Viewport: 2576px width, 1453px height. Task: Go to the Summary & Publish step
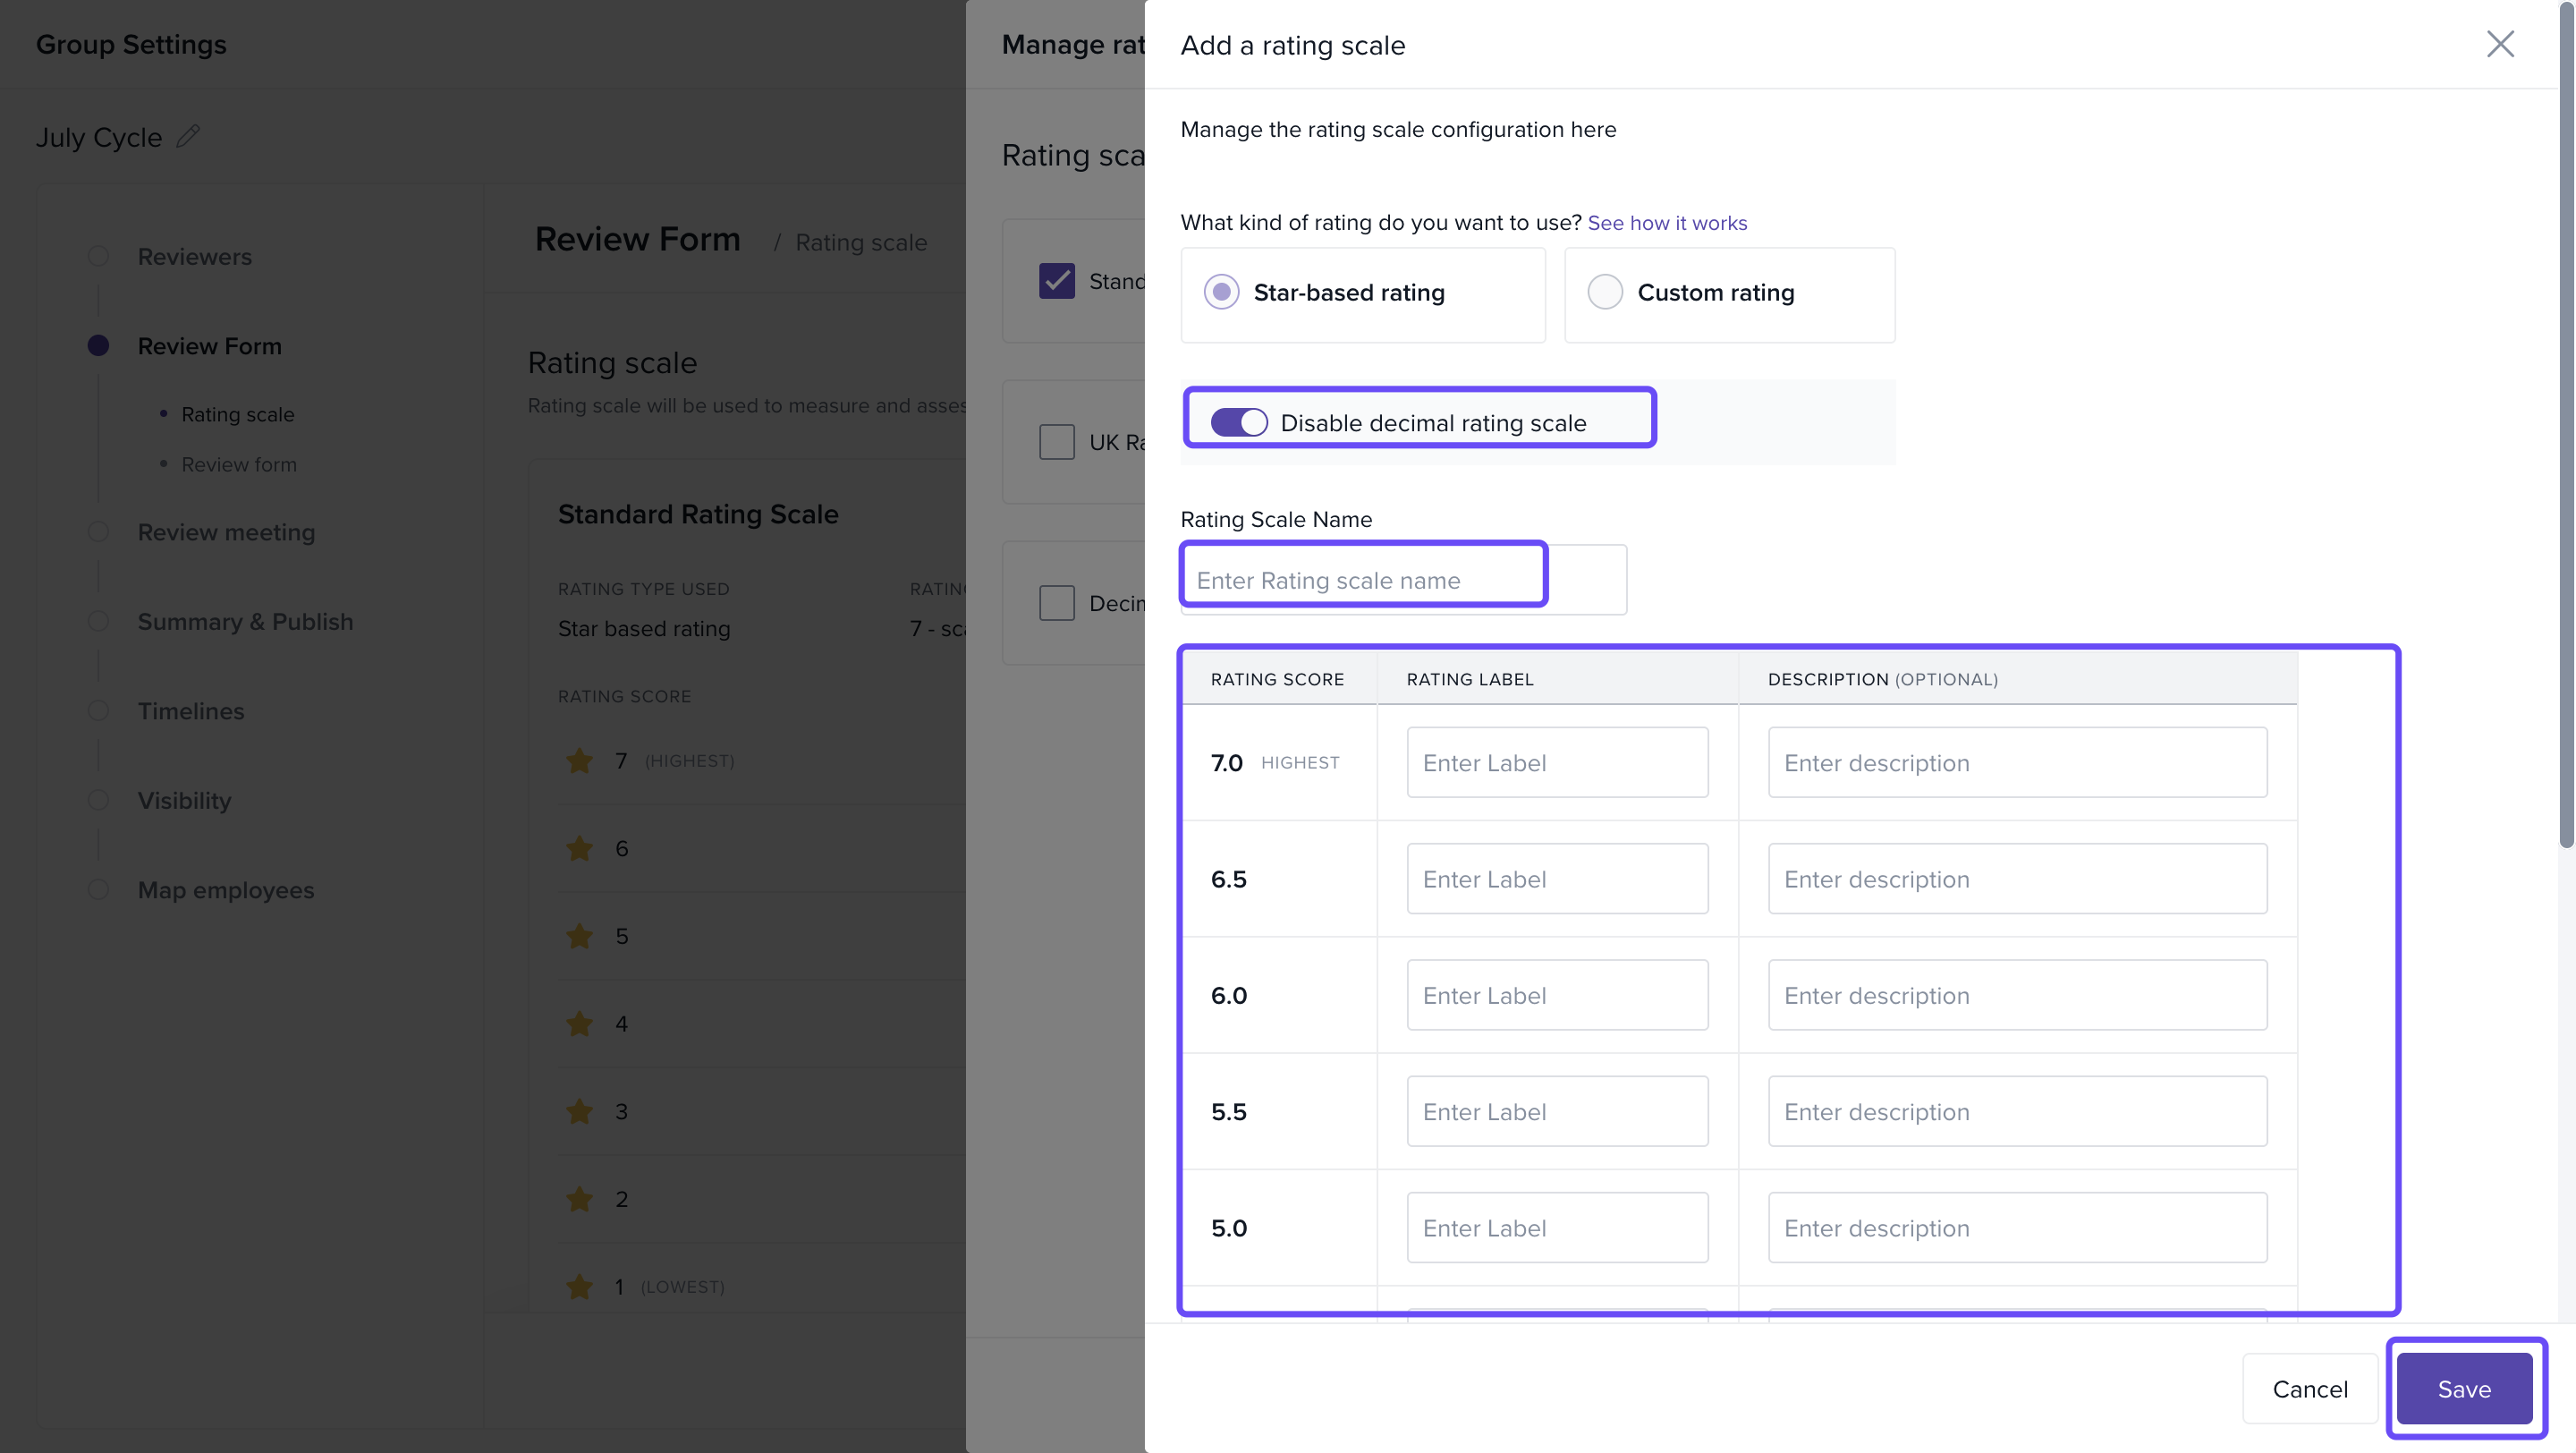pos(245,622)
